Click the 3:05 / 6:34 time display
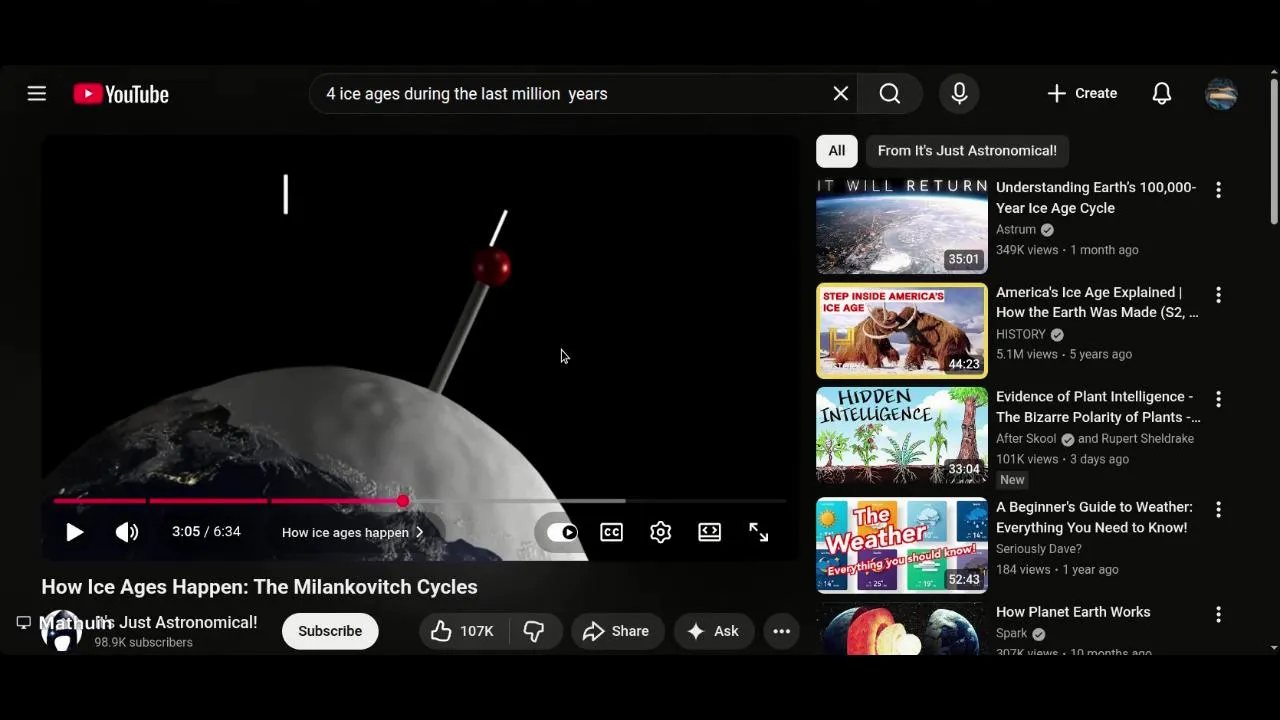The width and height of the screenshot is (1280, 720). point(206,532)
